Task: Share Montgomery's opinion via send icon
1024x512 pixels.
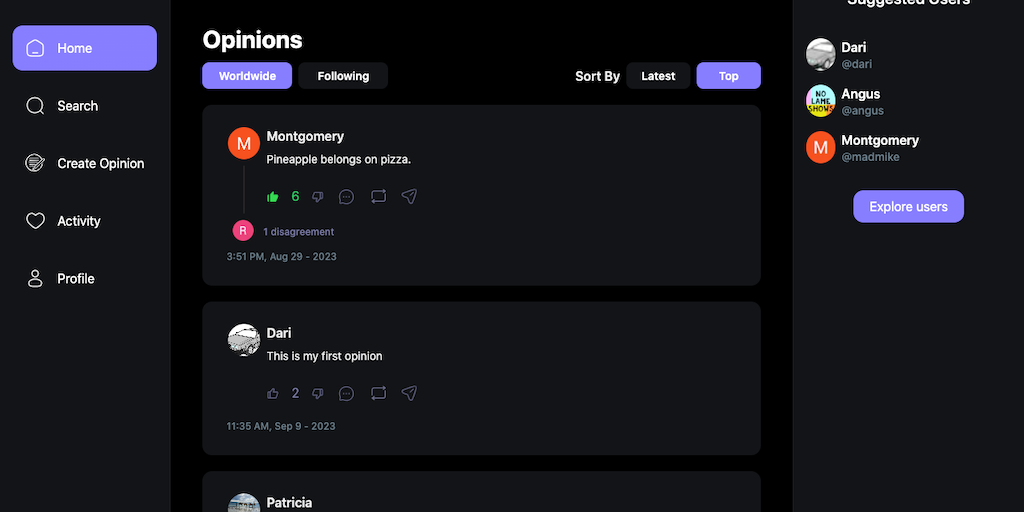Action: click(409, 197)
